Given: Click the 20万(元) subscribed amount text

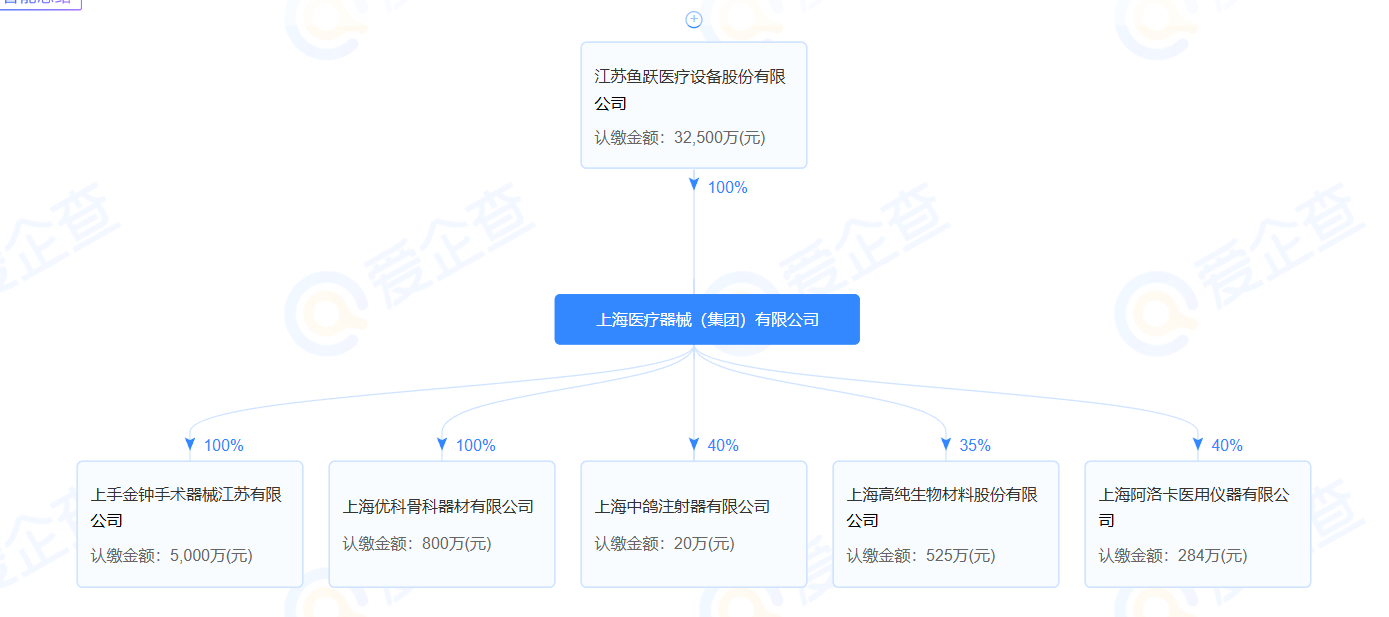Looking at the screenshot, I should (704, 544).
